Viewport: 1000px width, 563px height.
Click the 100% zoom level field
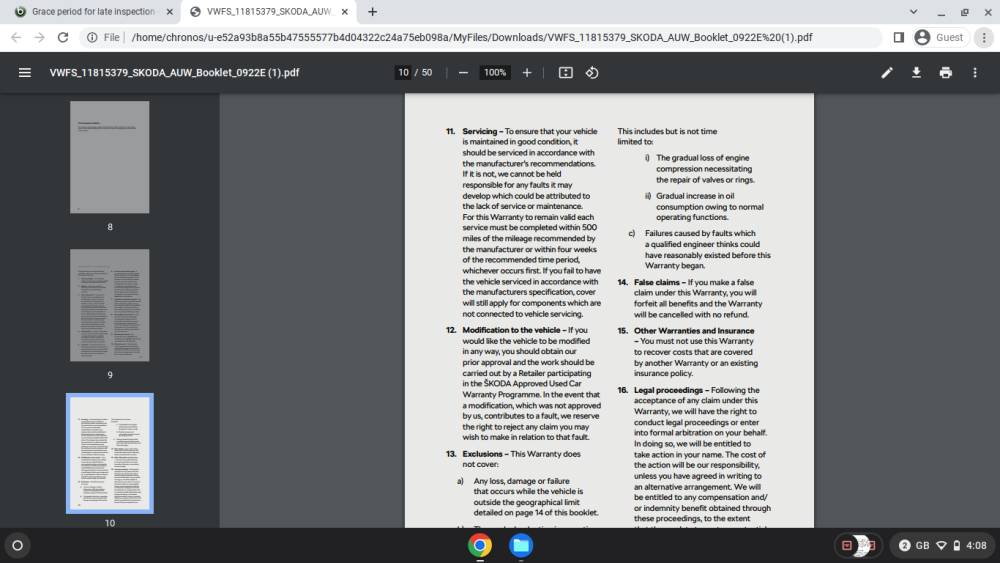coord(495,73)
